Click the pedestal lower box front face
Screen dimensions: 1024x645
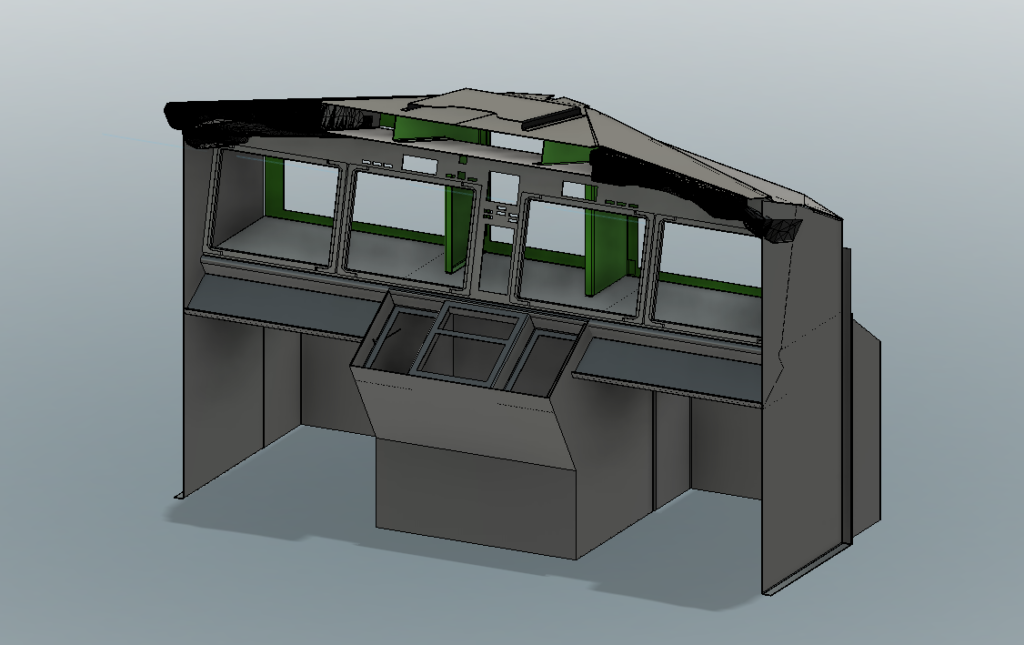tap(476, 500)
